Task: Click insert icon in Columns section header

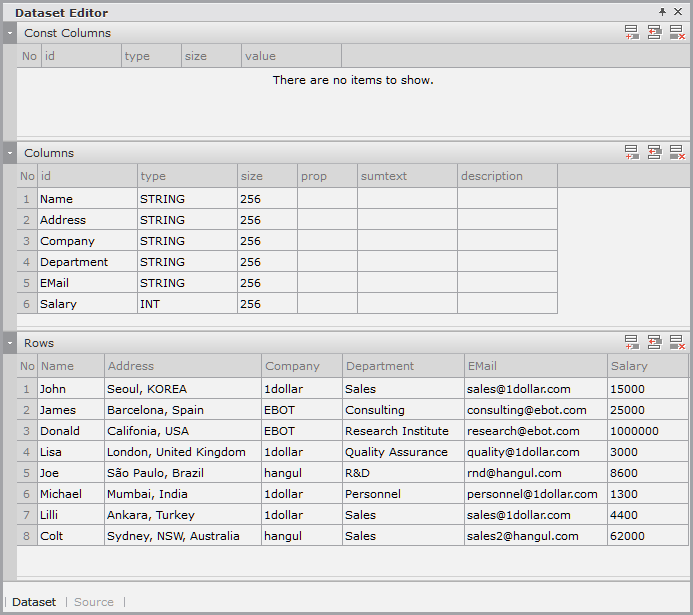Action: [x=654, y=153]
